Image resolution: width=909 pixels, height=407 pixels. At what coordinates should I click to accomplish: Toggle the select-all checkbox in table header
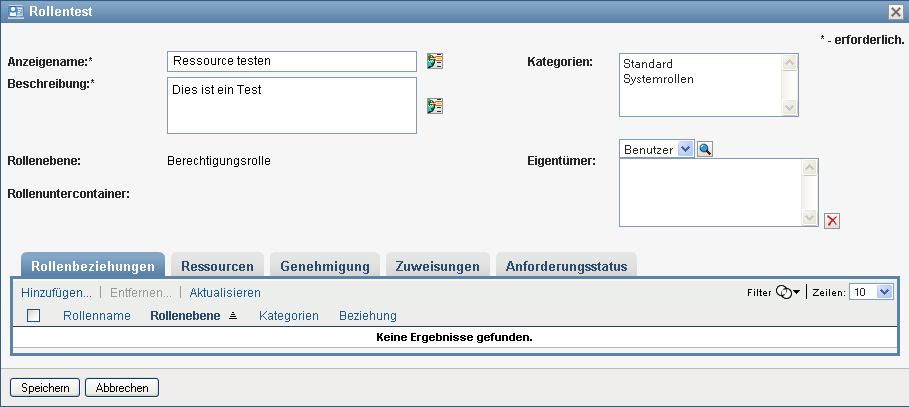pos(34,316)
